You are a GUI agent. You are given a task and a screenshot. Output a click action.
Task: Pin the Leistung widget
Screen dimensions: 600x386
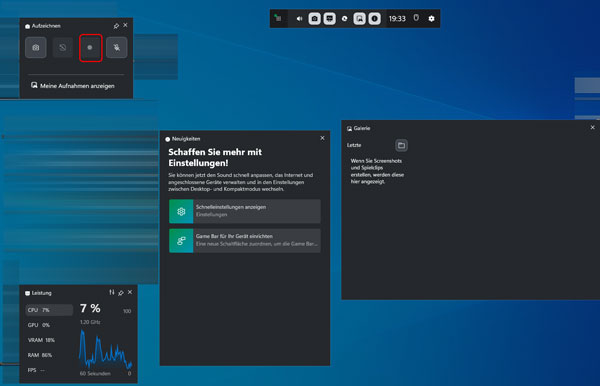pyautogui.click(x=121, y=293)
